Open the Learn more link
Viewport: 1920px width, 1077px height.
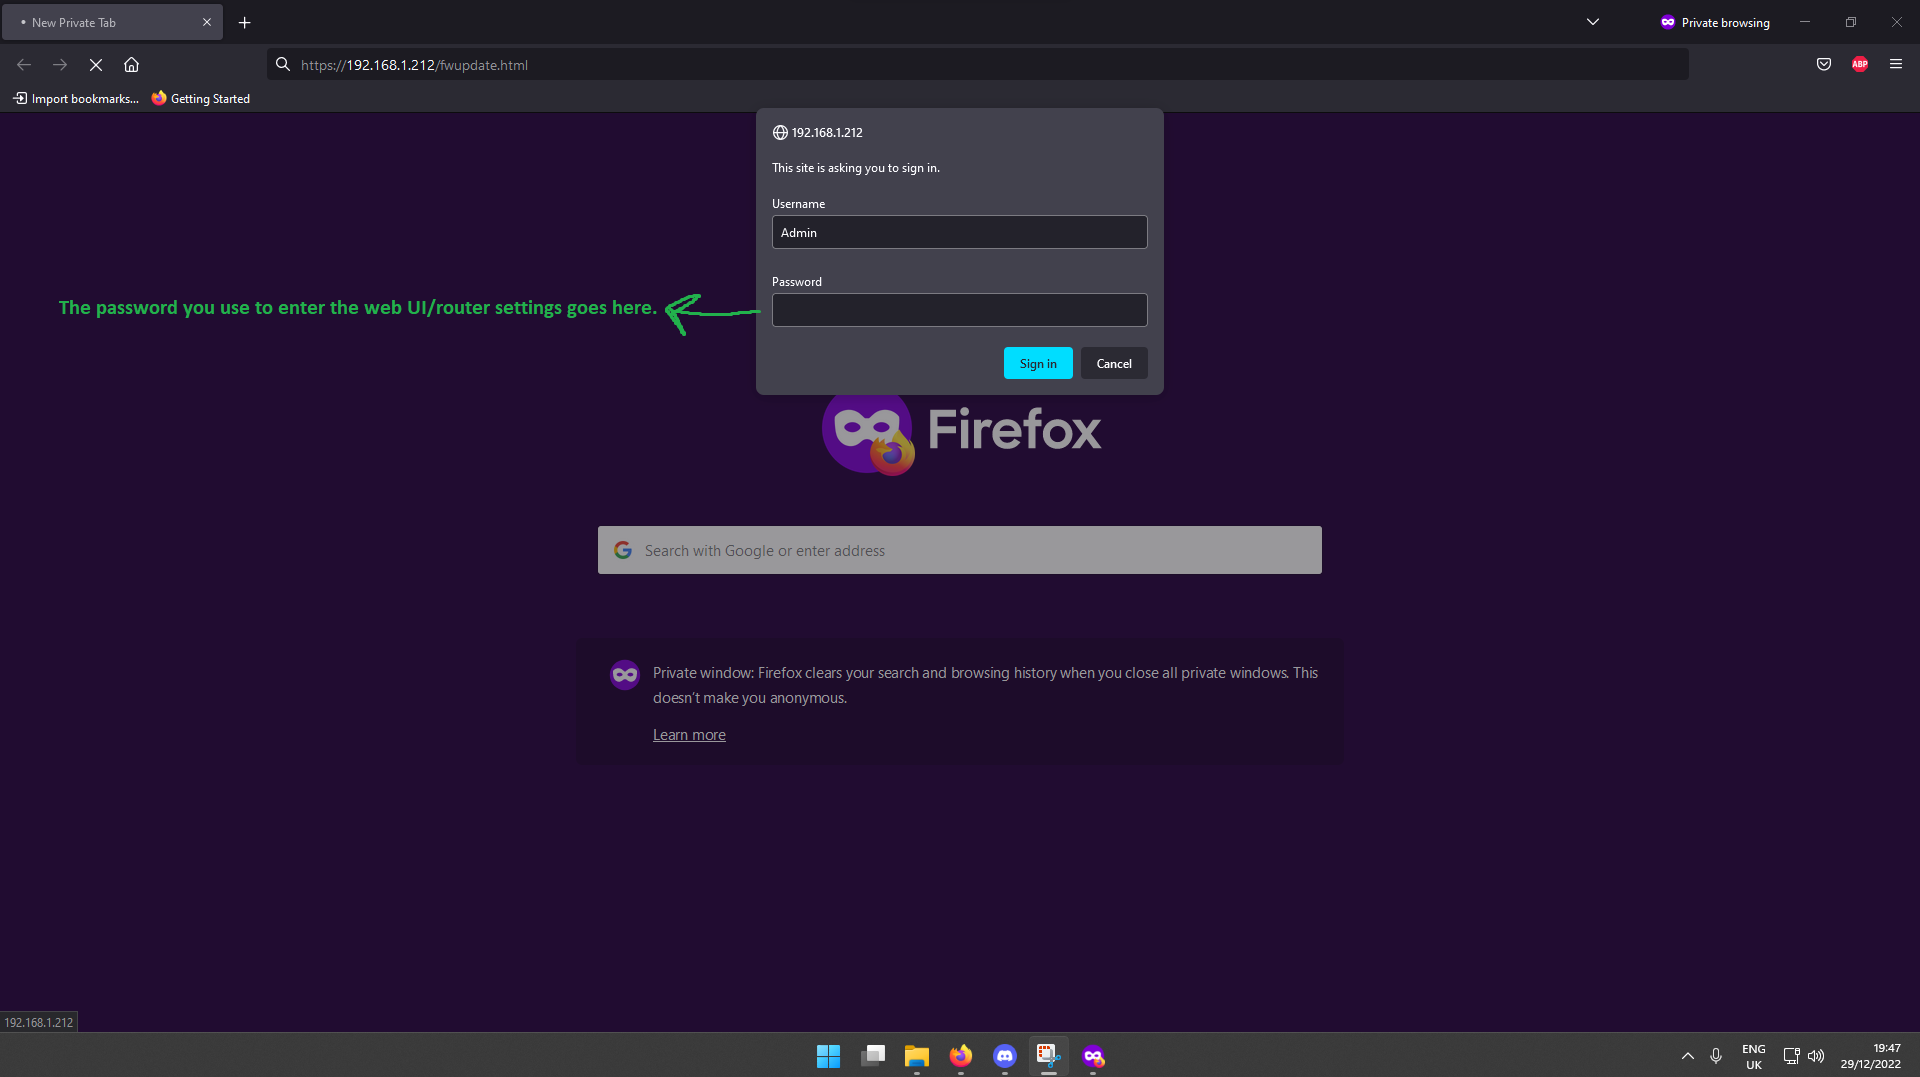tap(689, 735)
